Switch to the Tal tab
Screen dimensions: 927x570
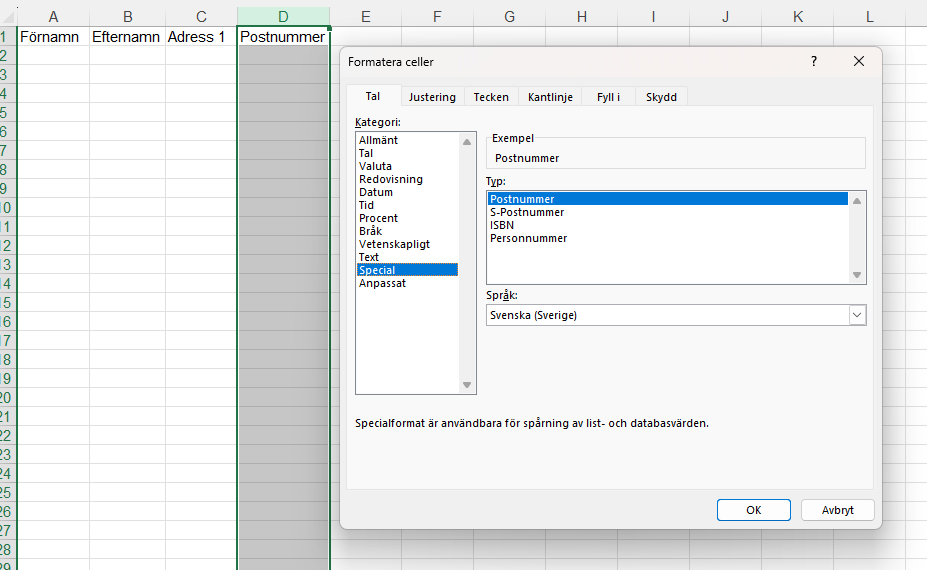coord(372,96)
